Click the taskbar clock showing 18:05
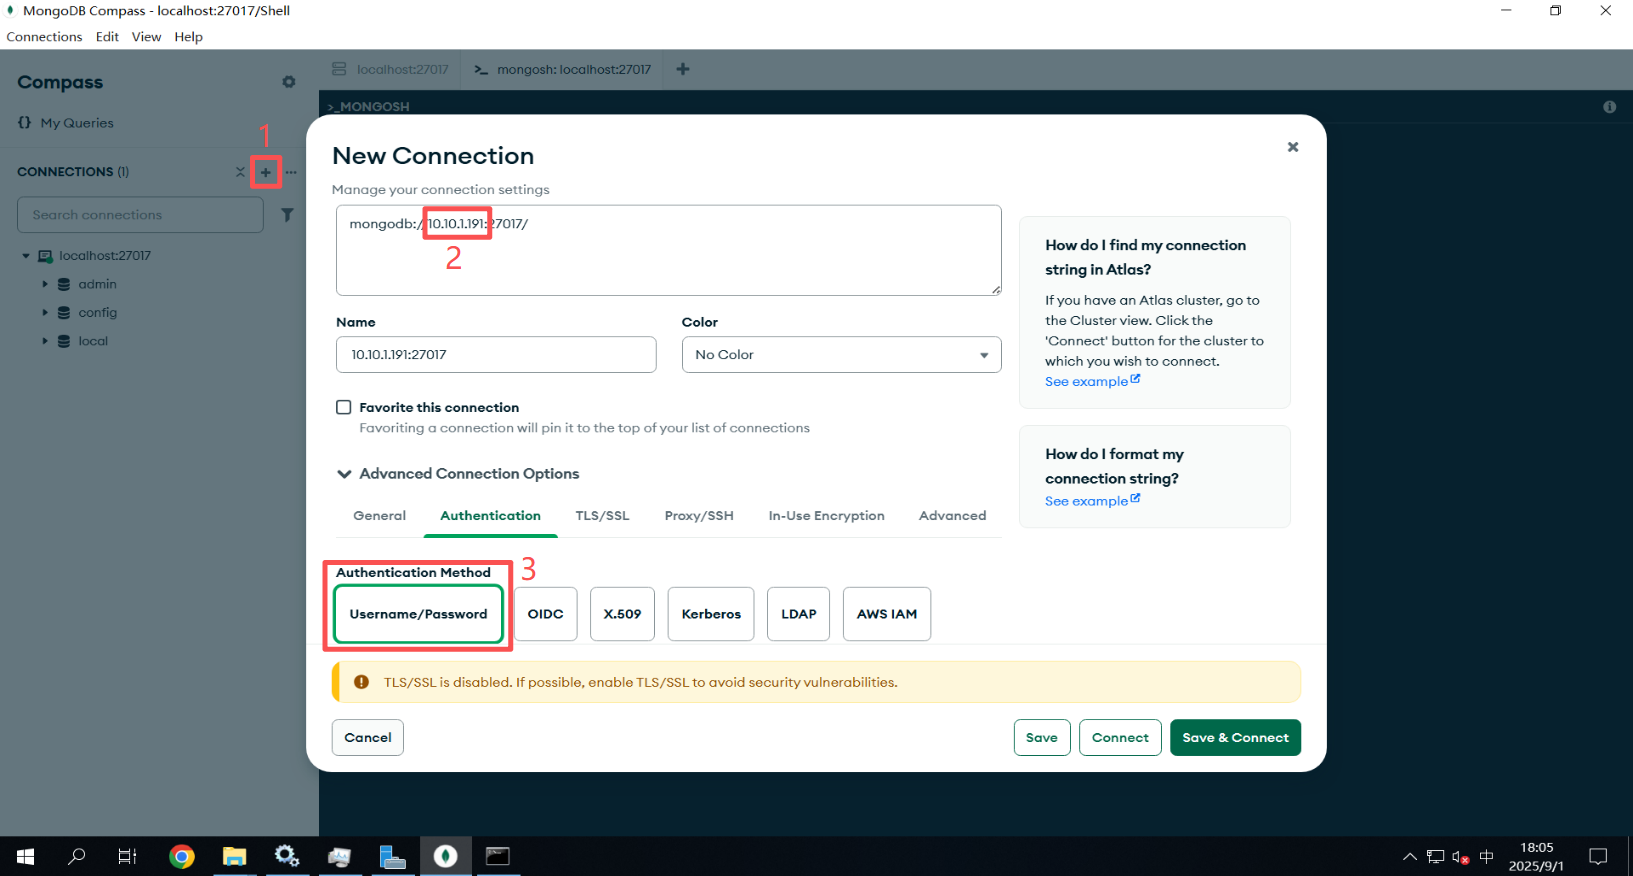The width and height of the screenshot is (1633, 876). tap(1537, 856)
